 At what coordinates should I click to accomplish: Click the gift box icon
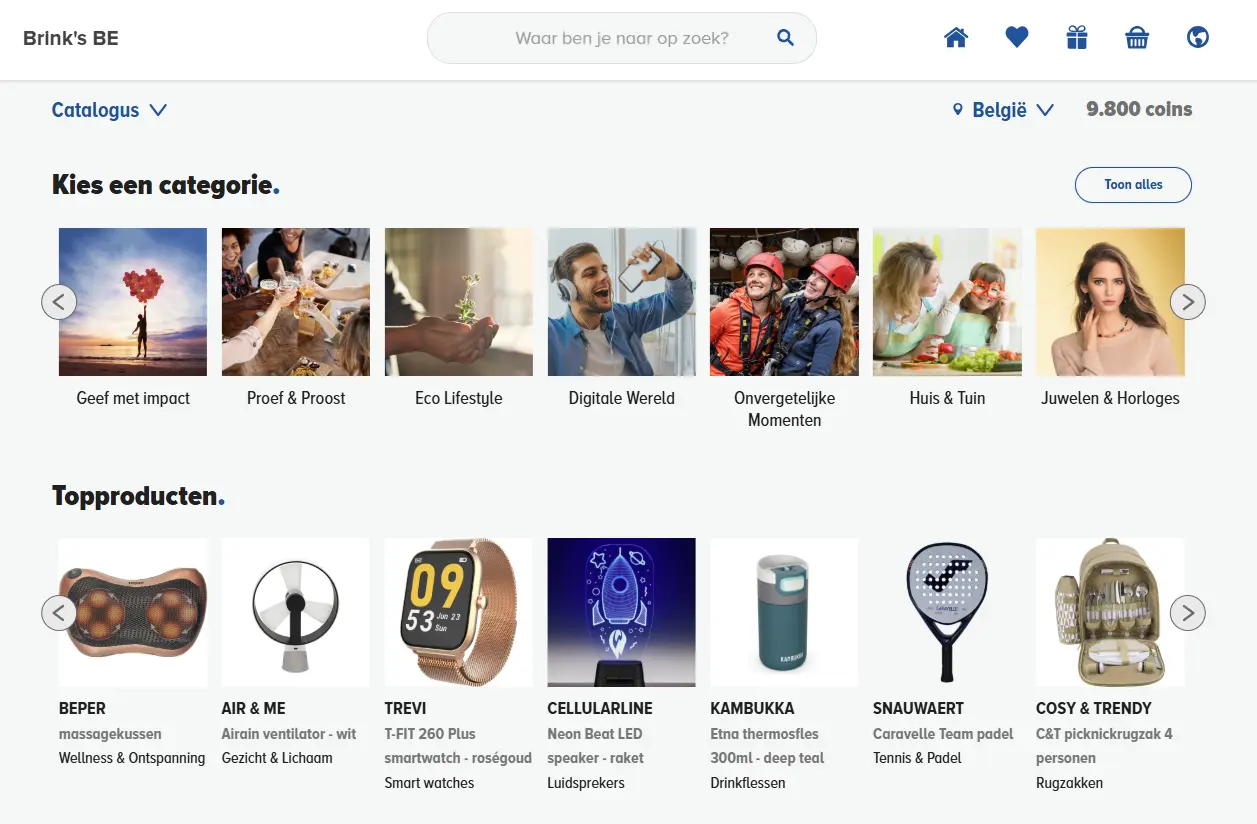click(x=1076, y=38)
